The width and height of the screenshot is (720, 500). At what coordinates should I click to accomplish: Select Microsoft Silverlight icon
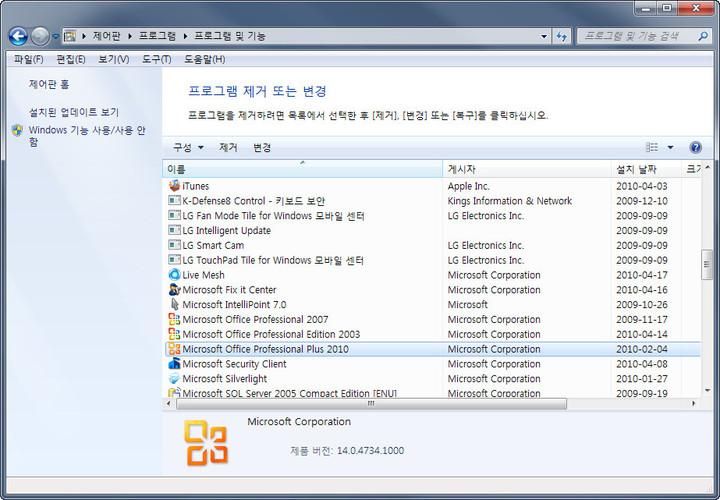click(x=174, y=378)
